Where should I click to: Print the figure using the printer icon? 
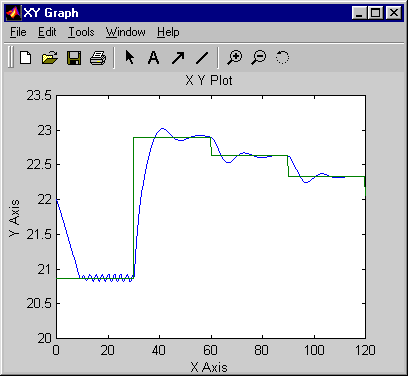click(98, 58)
